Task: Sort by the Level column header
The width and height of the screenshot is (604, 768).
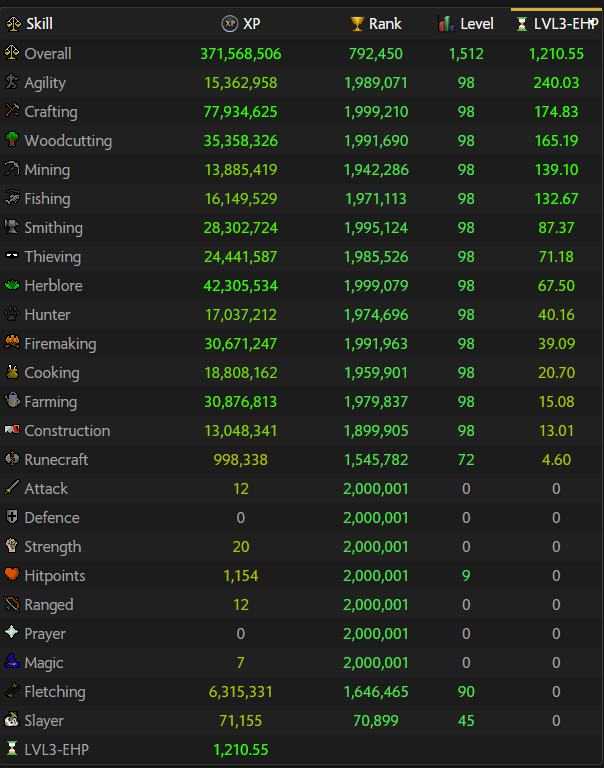Action: pos(466,24)
